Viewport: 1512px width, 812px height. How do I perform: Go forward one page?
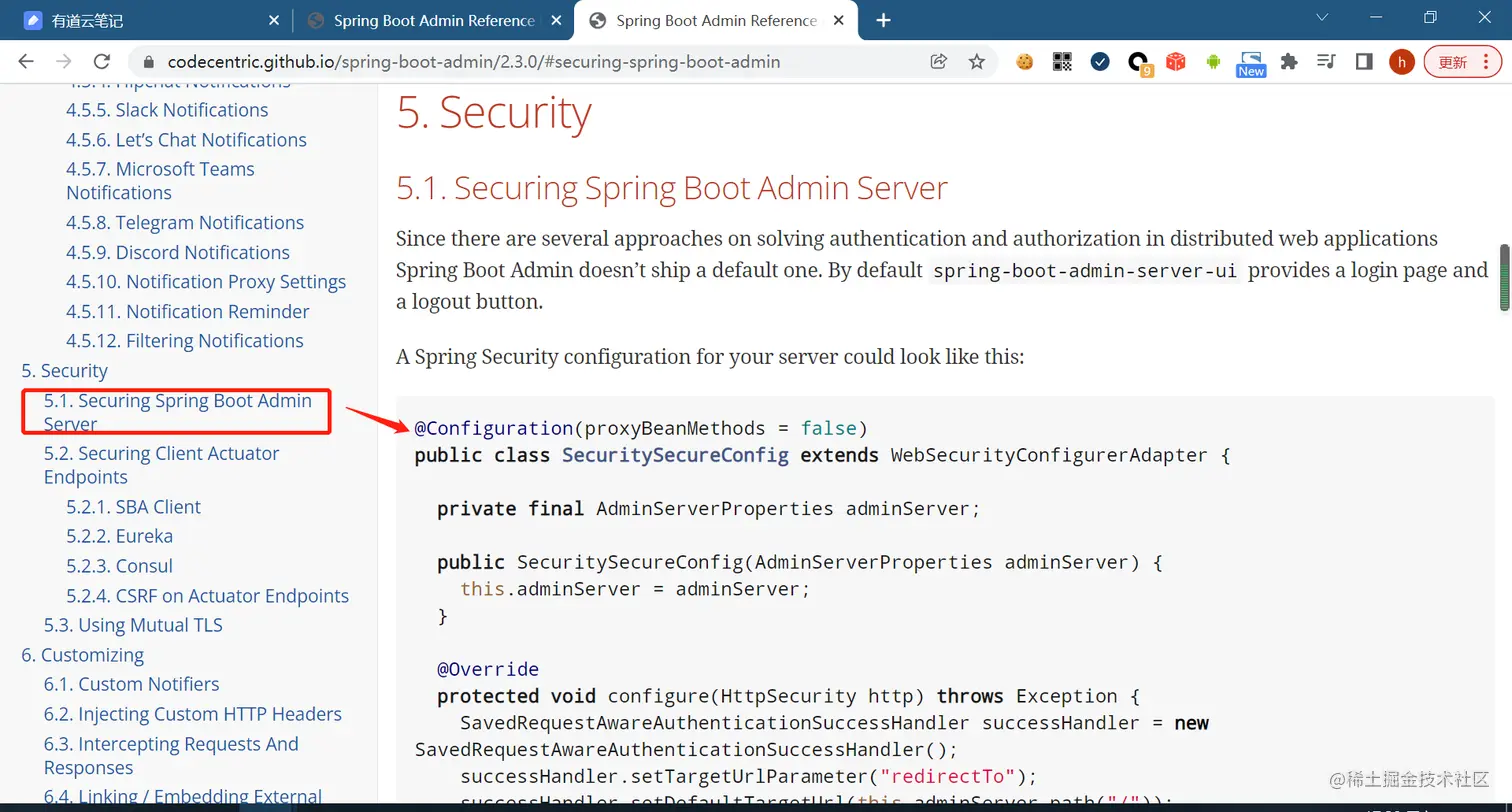pyautogui.click(x=64, y=62)
